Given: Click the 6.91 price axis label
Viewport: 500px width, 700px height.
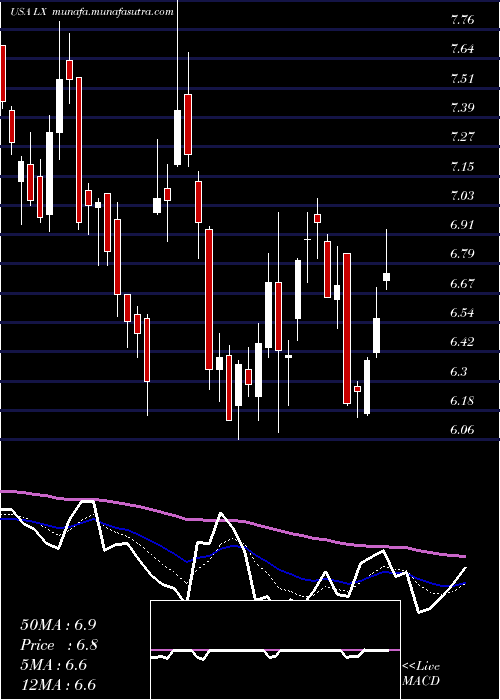Looking at the screenshot, I should point(462,225).
